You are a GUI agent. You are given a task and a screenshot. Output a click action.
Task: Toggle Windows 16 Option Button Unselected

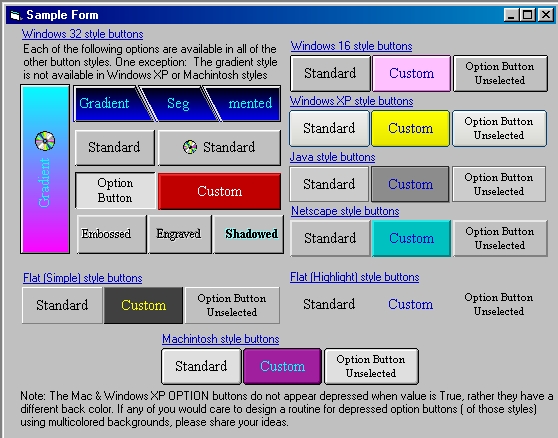click(x=500, y=73)
